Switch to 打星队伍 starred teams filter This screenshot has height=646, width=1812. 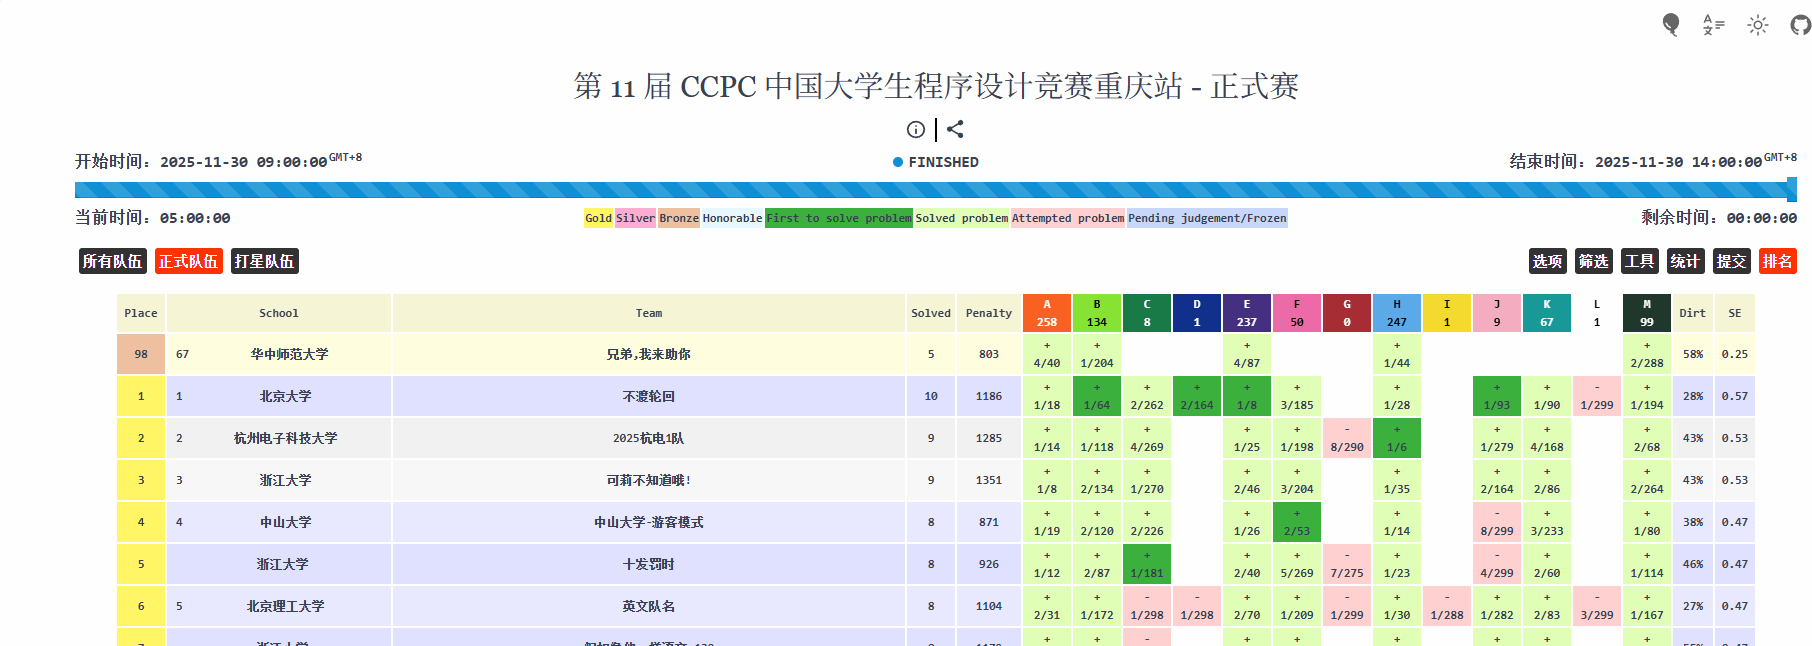[264, 261]
